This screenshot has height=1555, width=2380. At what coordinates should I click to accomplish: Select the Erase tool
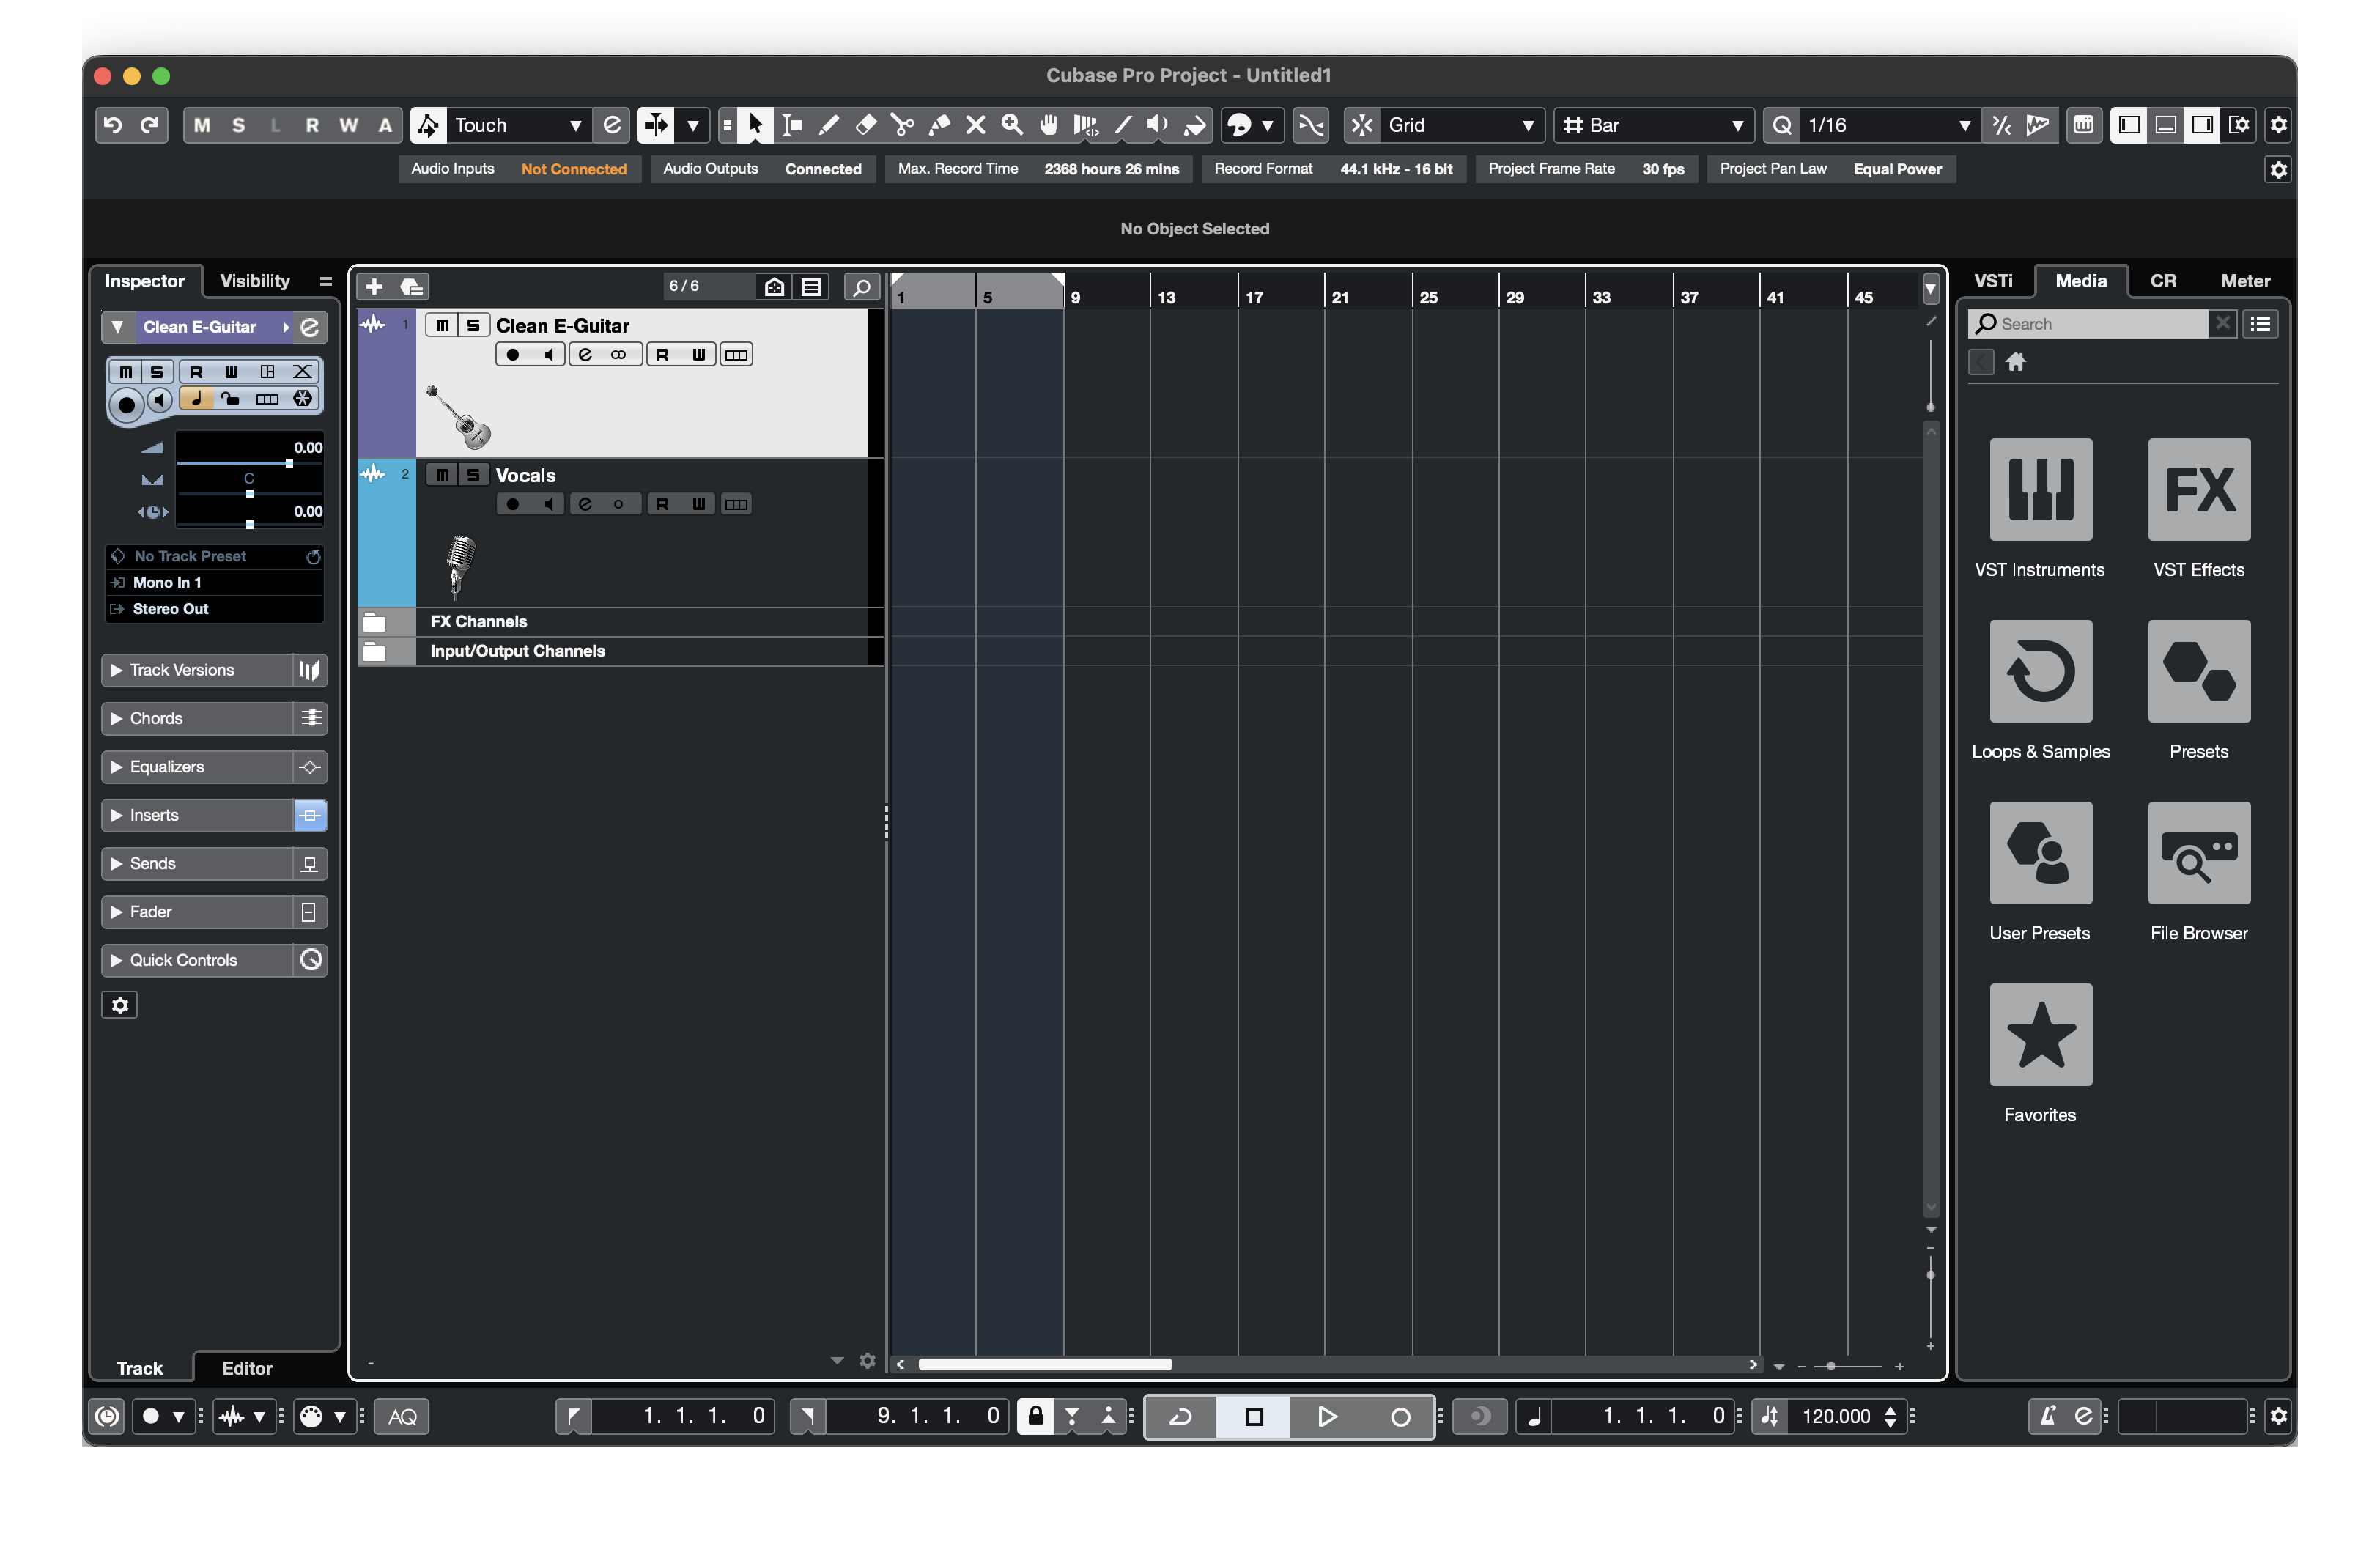pyautogui.click(x=866, y=125)
